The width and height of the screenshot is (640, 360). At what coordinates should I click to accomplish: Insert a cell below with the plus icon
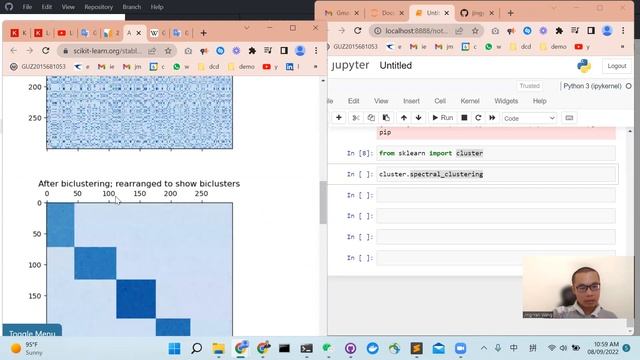338,118
